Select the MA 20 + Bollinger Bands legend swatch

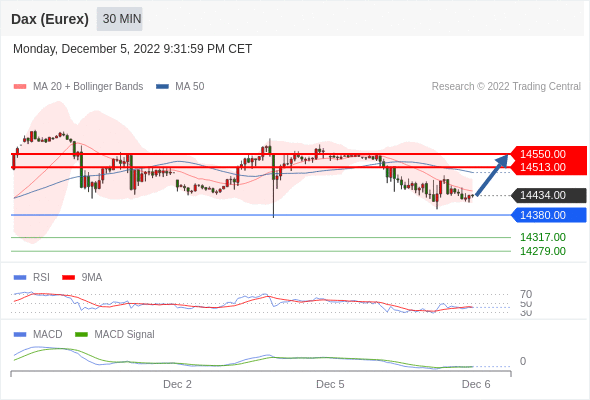[20, 87]
